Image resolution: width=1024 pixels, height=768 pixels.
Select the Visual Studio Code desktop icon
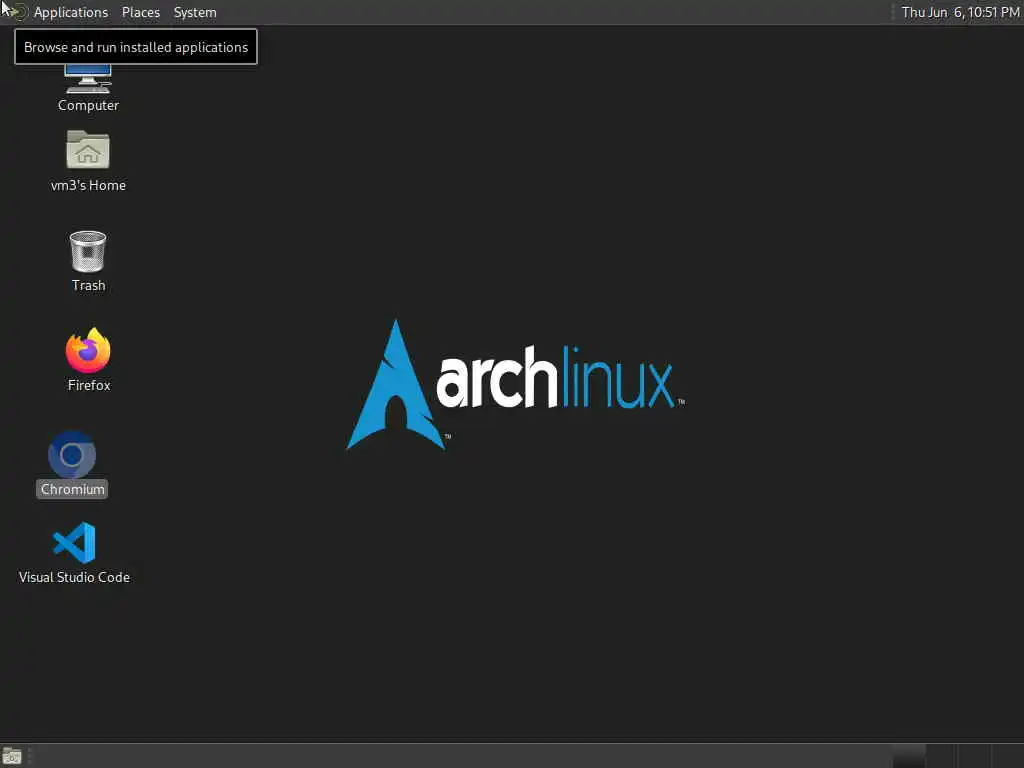74,552
